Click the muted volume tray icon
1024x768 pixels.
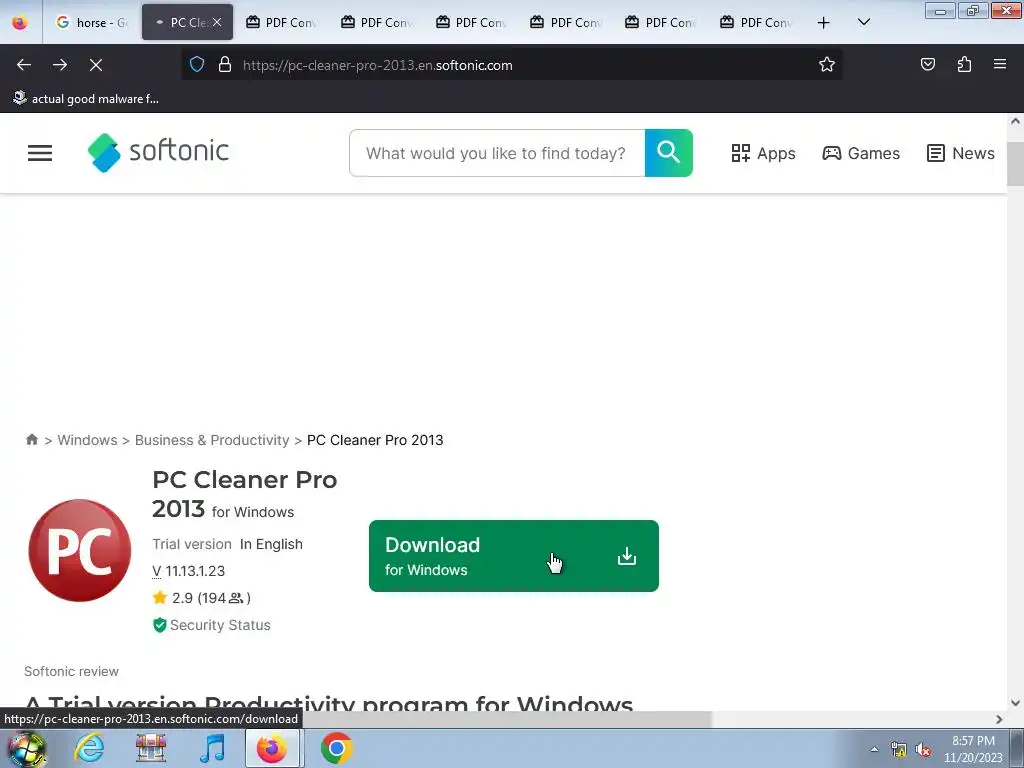[923, 750]
